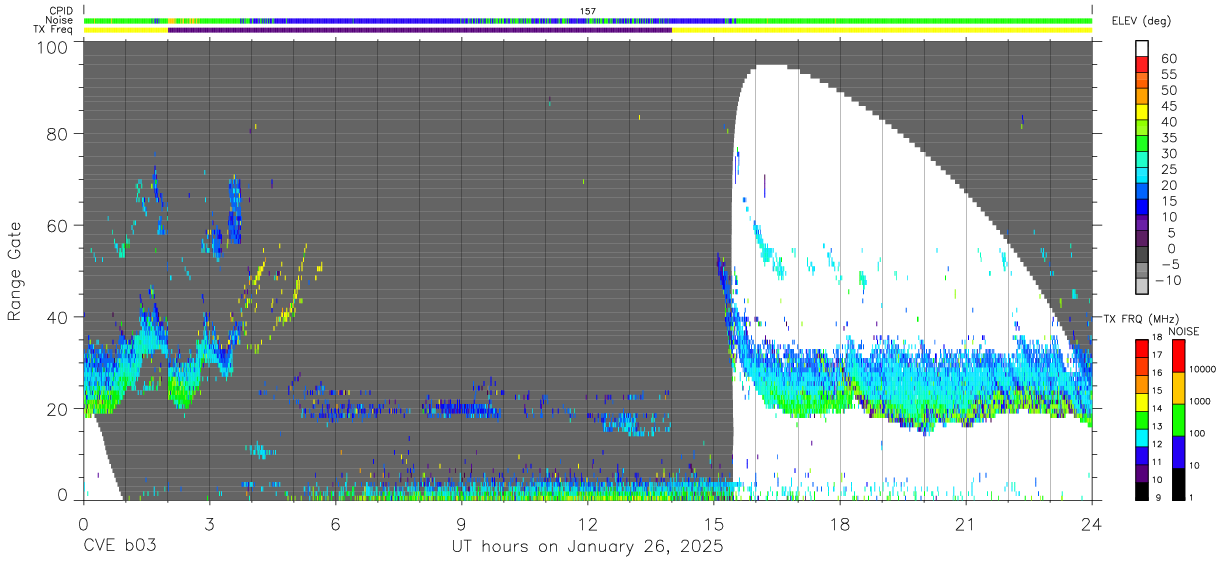Select the yellow 45 degree elevation swatch
1228x567 pixels.
coord(1142,111)
